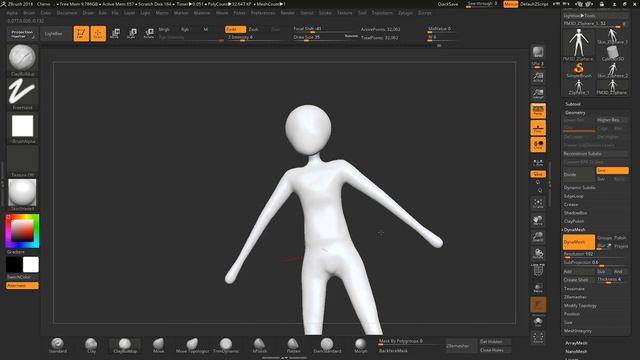Click the Scale transform icon
Viewport: 640px width, 360px height.
click(131, 33)
